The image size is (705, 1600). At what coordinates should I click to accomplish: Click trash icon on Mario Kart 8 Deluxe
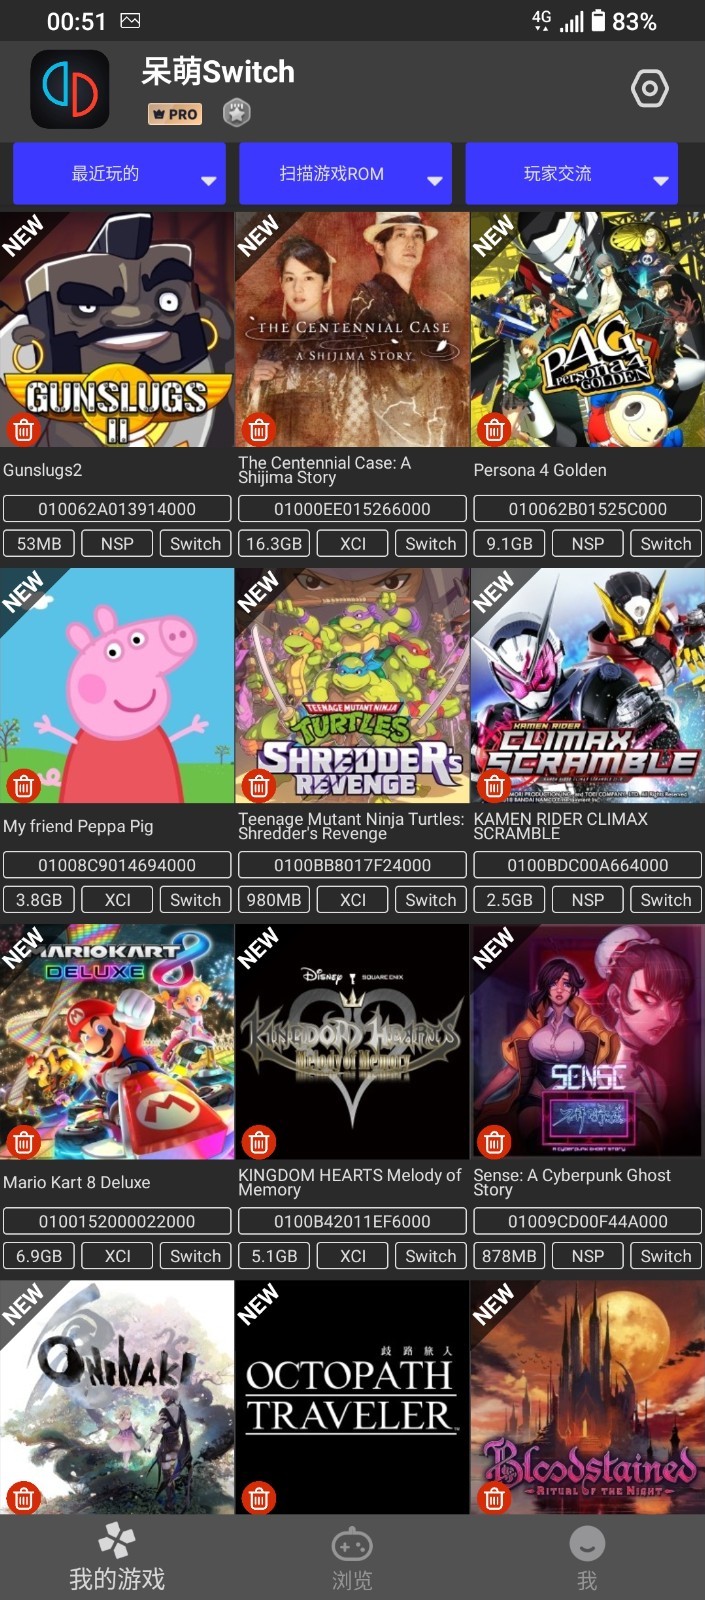tap(24, 1142)
